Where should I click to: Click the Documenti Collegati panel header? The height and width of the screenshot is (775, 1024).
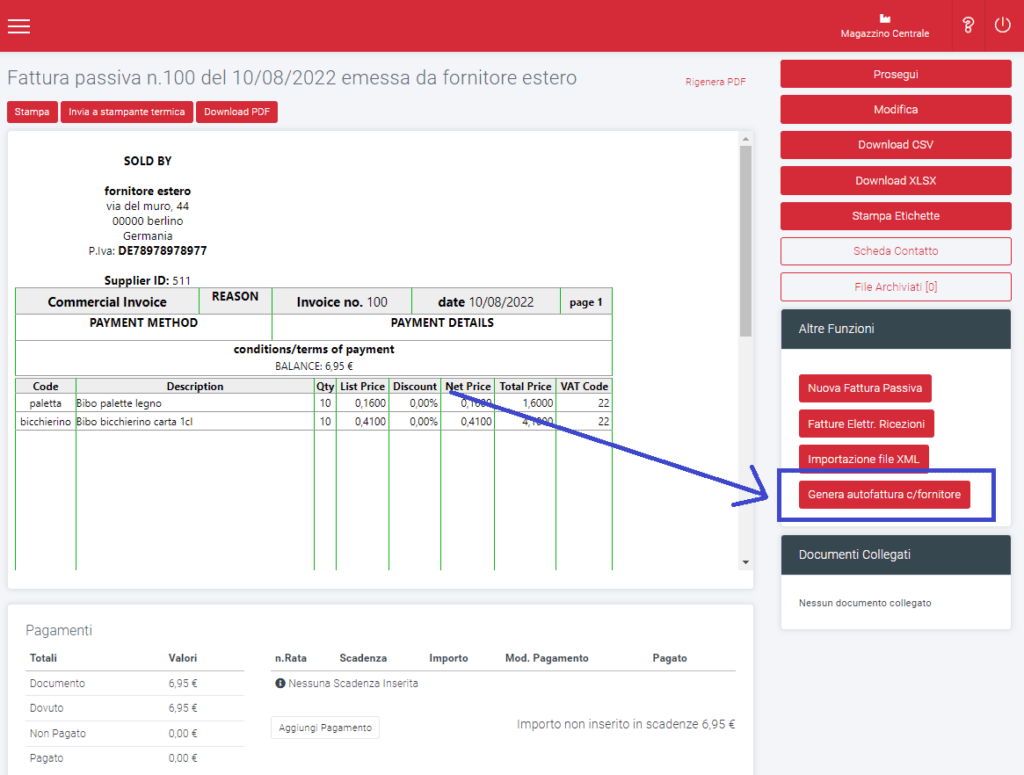click(x=895, y=555)
